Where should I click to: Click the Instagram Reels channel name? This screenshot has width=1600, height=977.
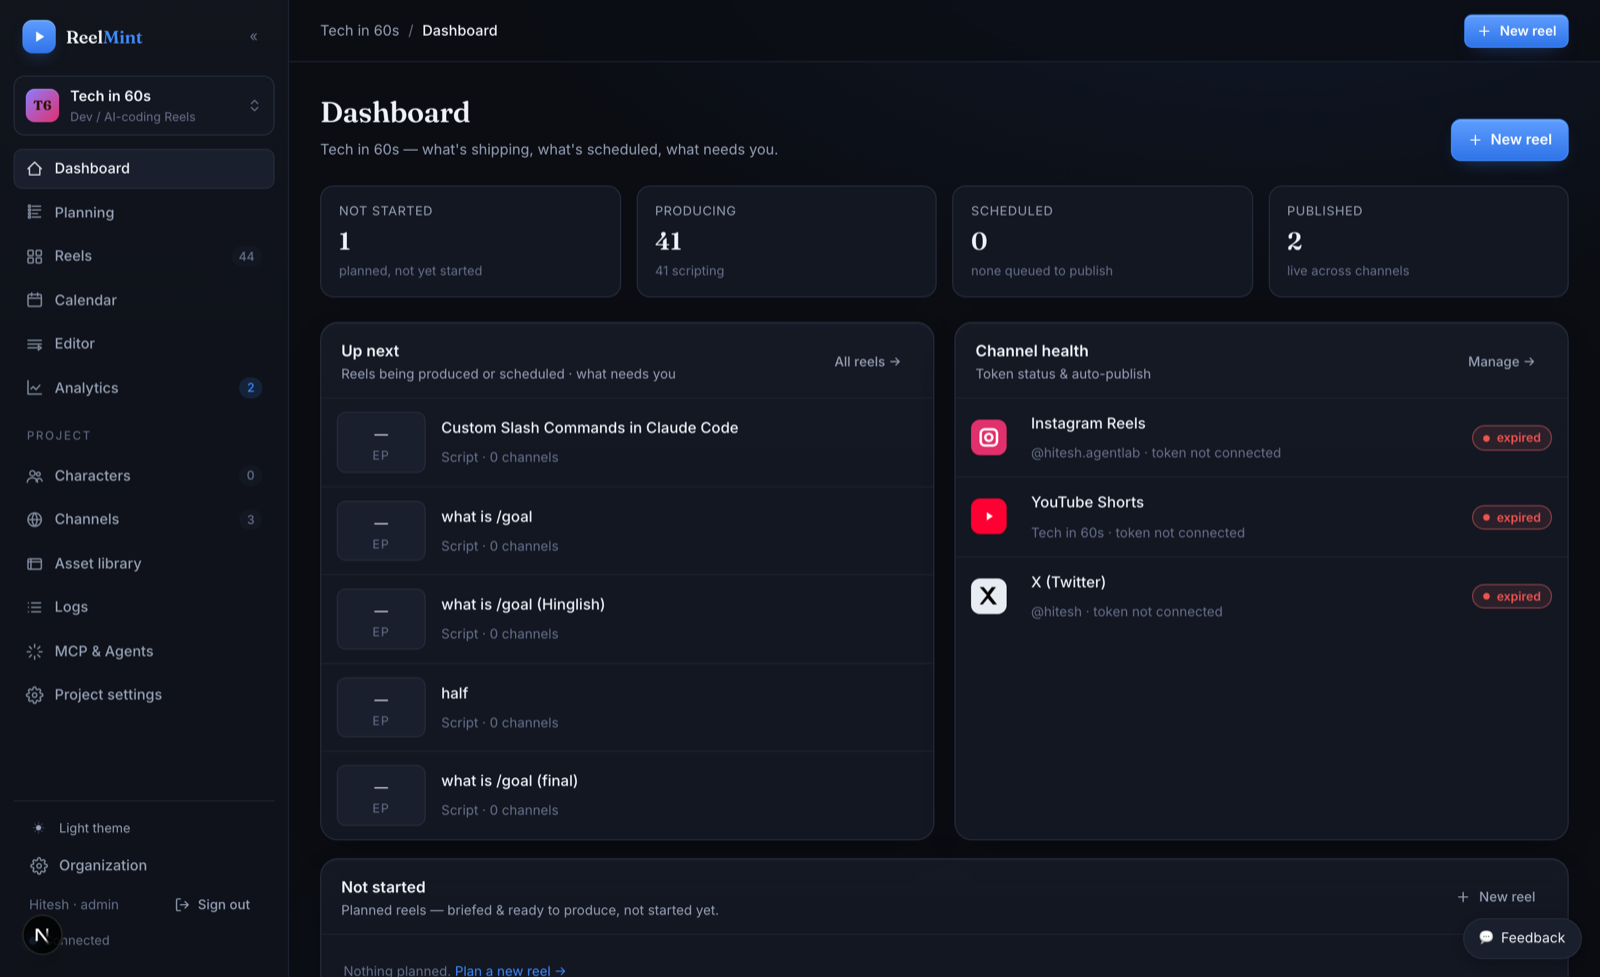(1088, 423)
